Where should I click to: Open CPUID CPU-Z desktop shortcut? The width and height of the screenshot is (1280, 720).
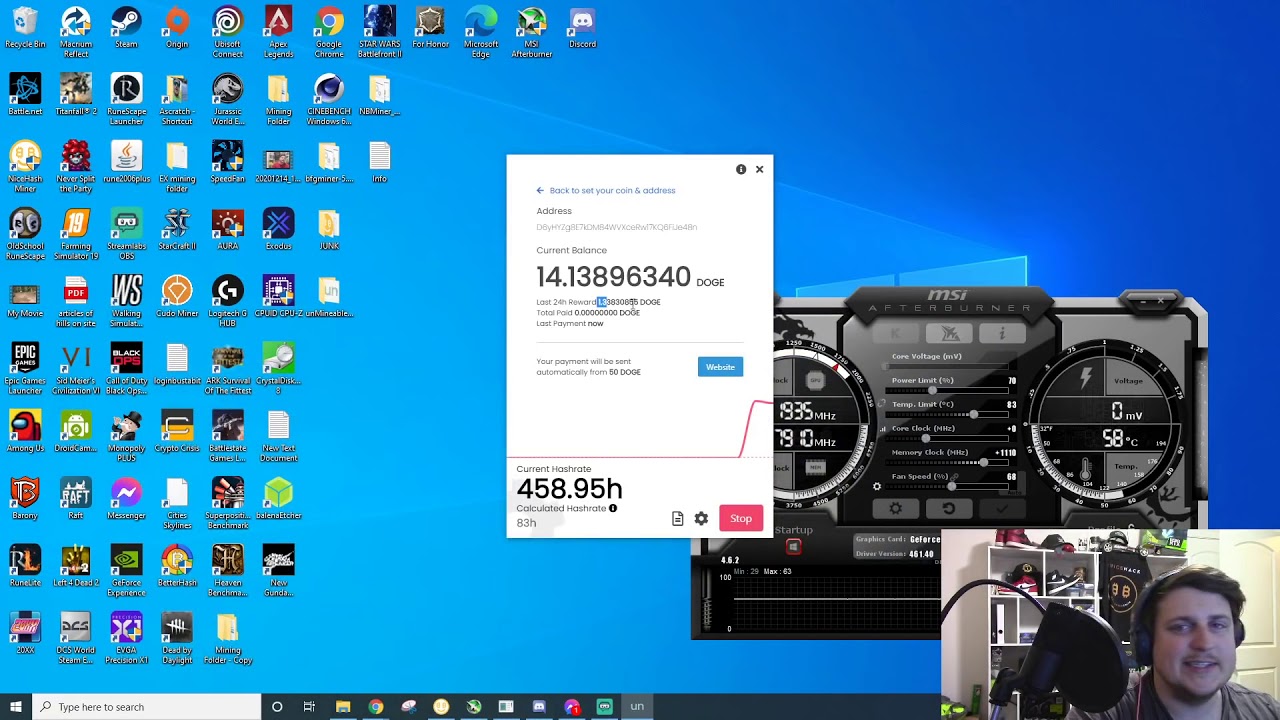click(x=279, y=298)
